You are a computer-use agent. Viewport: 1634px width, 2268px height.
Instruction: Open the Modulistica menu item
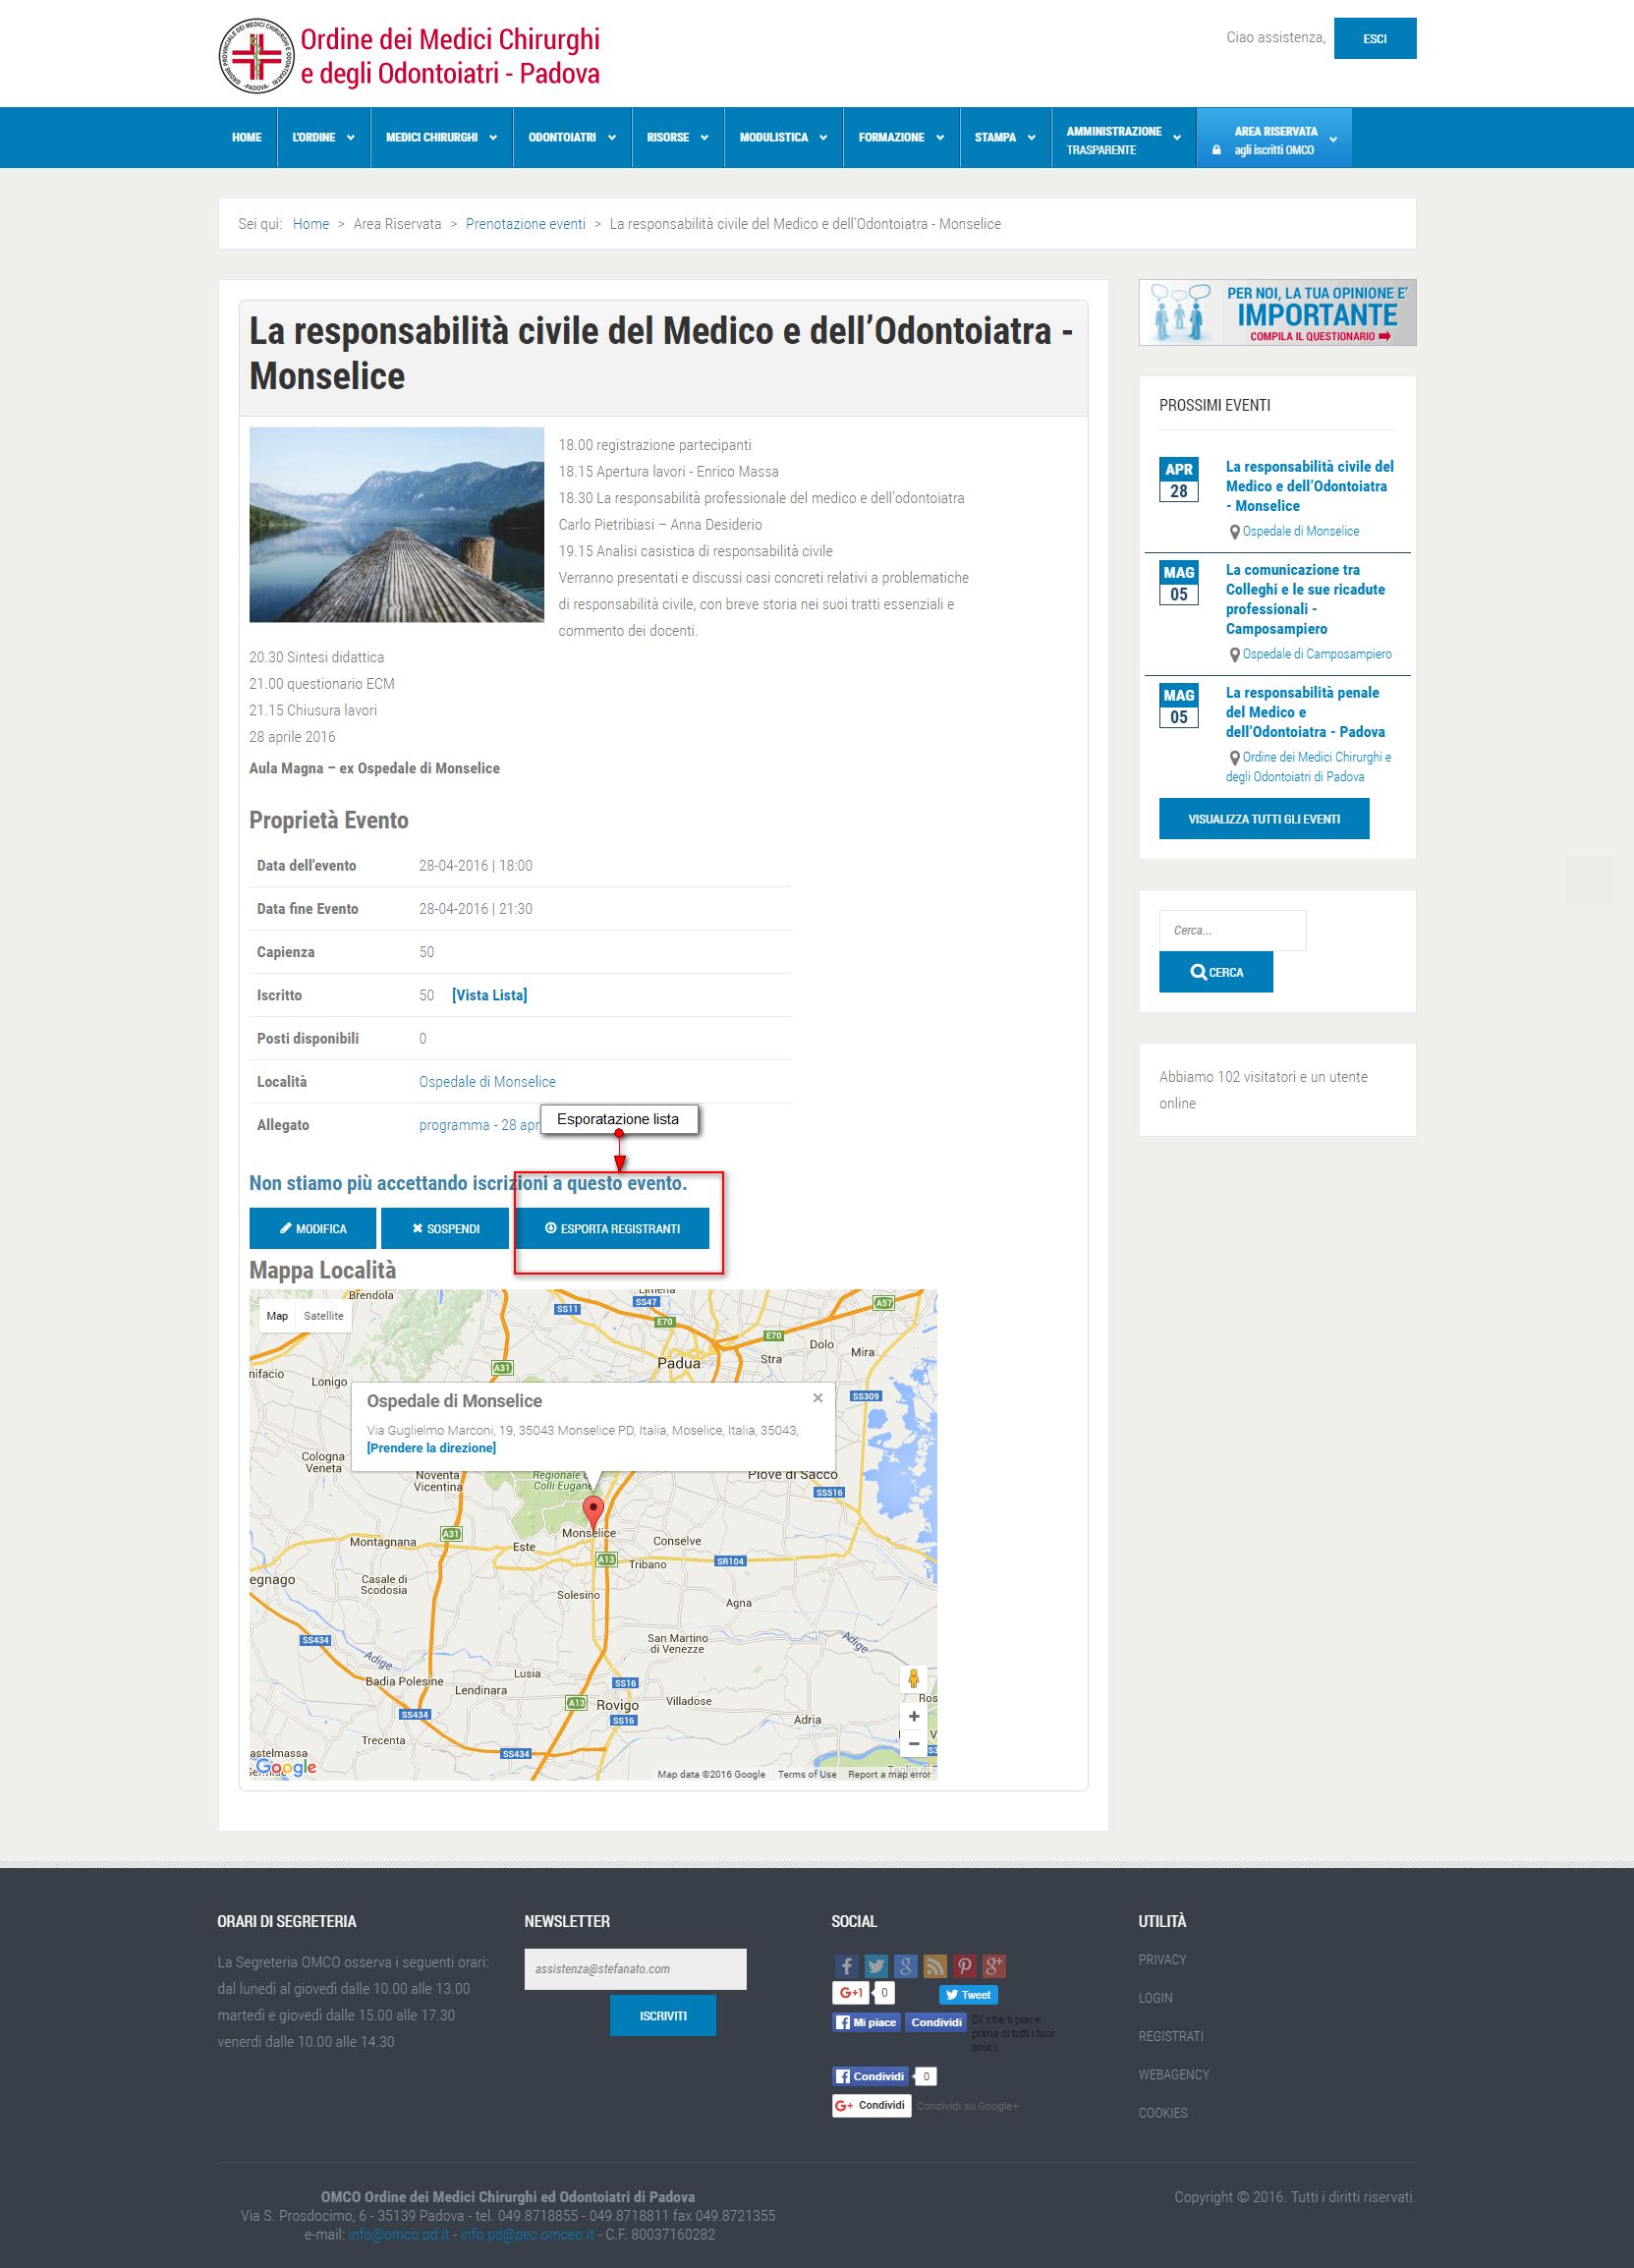pyautogui.click(x=783, y=137)
